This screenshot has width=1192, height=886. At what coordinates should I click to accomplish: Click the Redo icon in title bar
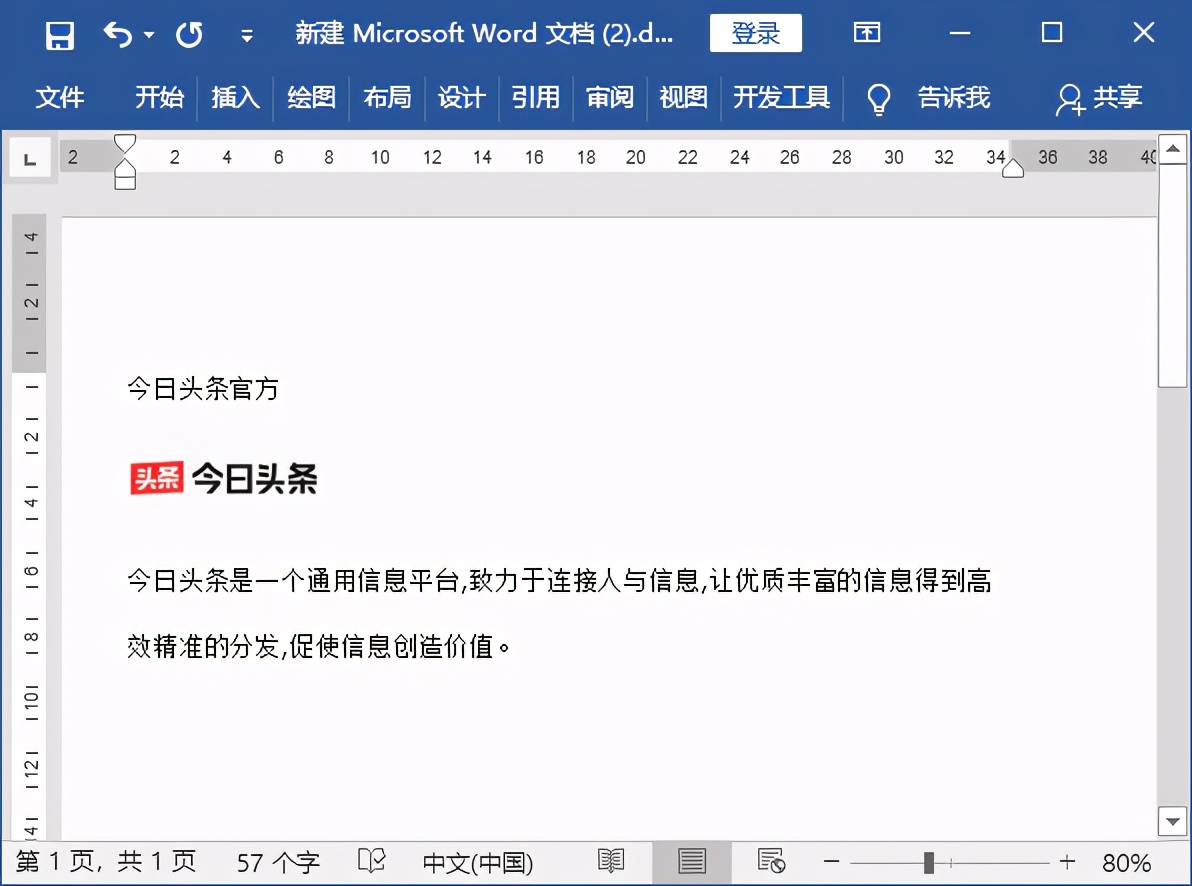189,35
